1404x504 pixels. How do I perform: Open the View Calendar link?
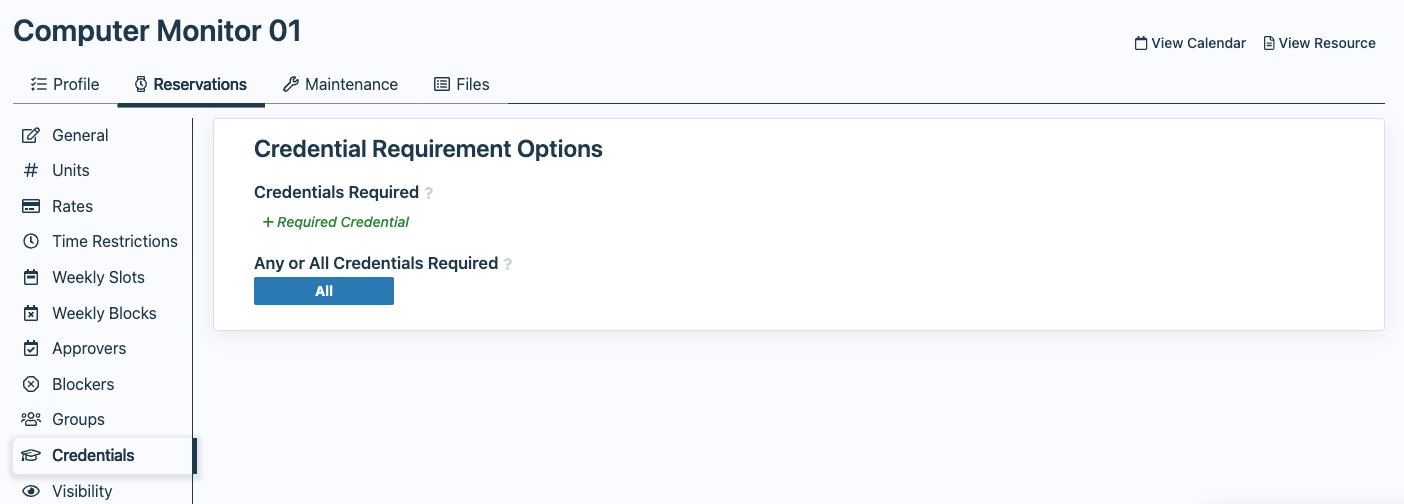1190,43
